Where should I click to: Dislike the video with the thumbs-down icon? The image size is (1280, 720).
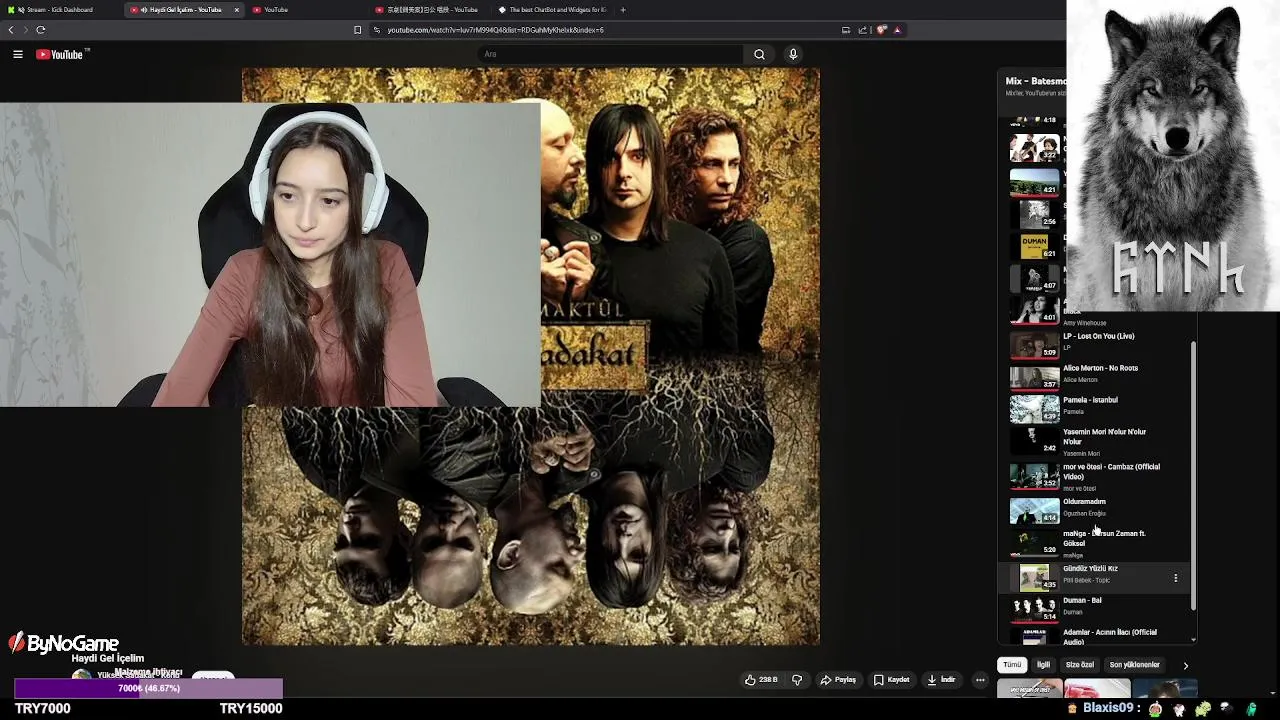(x=797, y=680)
